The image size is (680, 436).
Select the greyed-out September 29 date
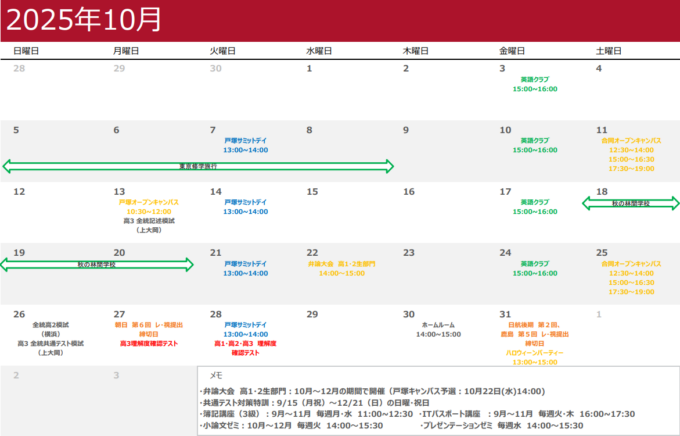[119, 69]
